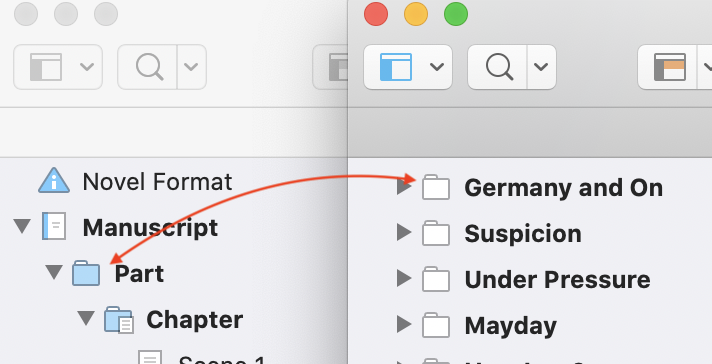Click the blue Part folder icon

(86, 273)
